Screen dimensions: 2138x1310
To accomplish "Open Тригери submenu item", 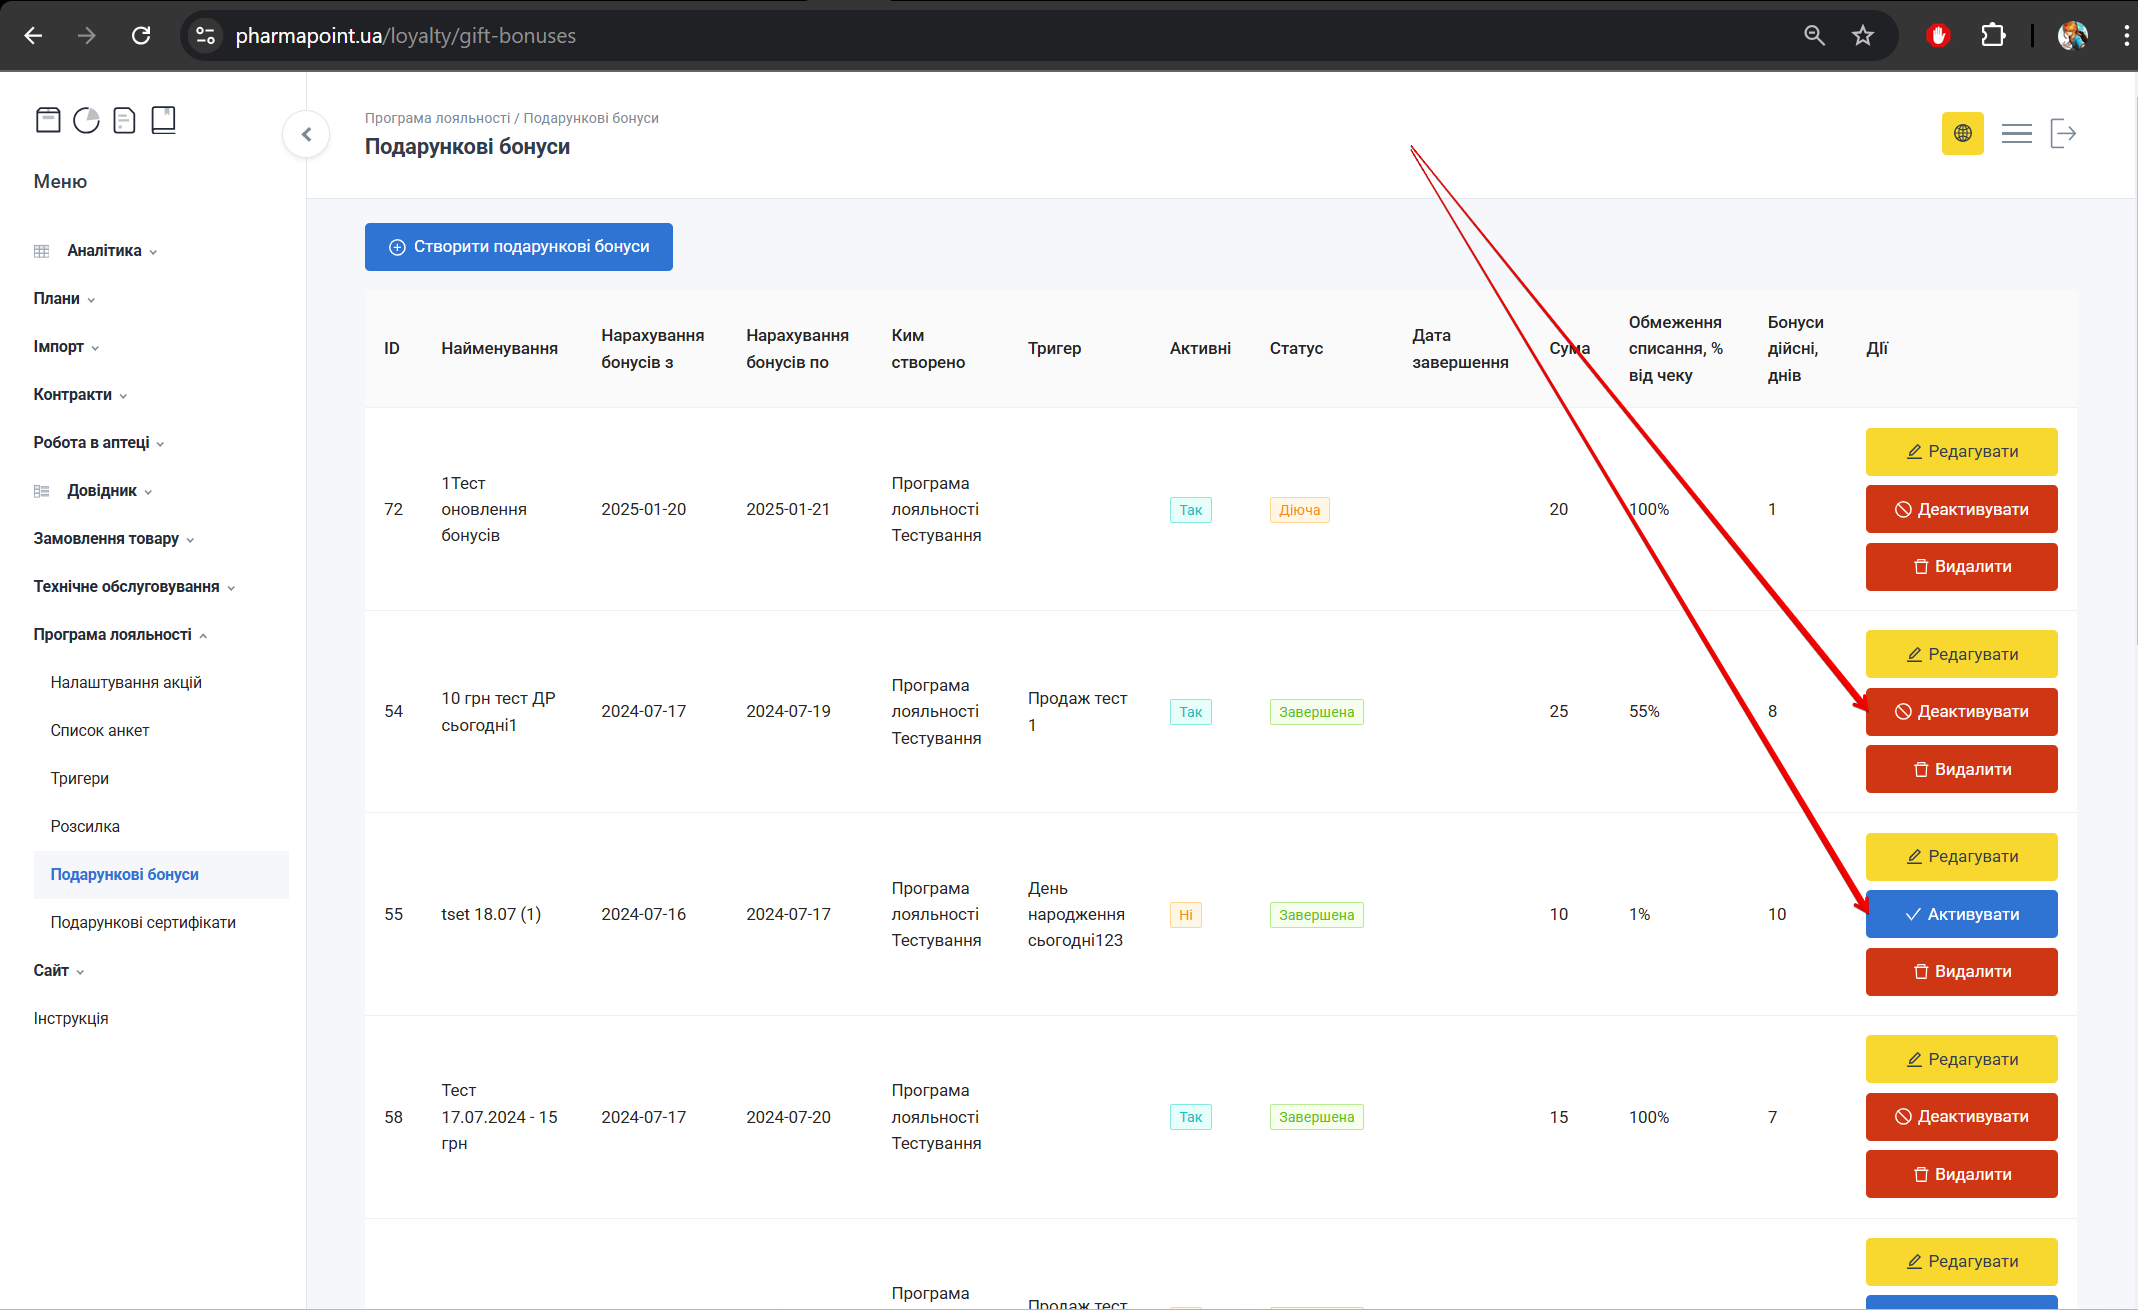I will pos(80,779).
